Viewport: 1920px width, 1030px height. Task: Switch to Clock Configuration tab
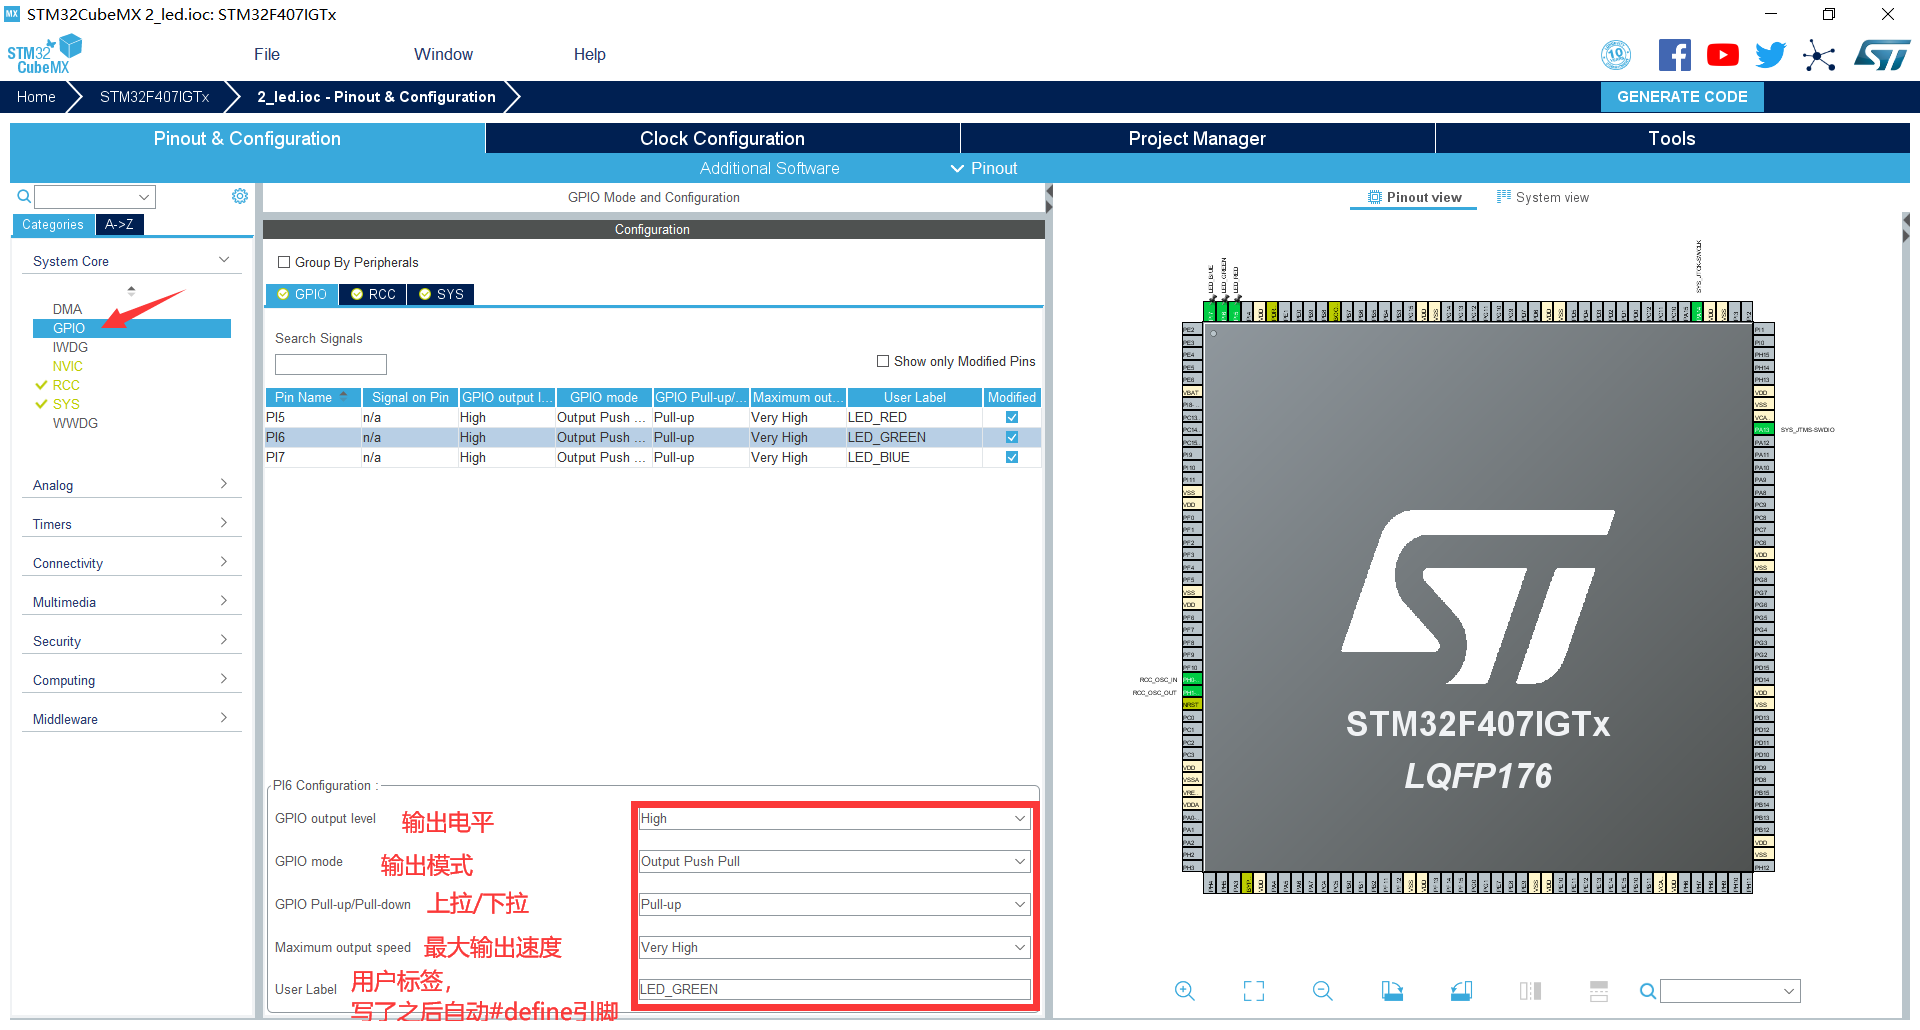[x=722, y=138]
